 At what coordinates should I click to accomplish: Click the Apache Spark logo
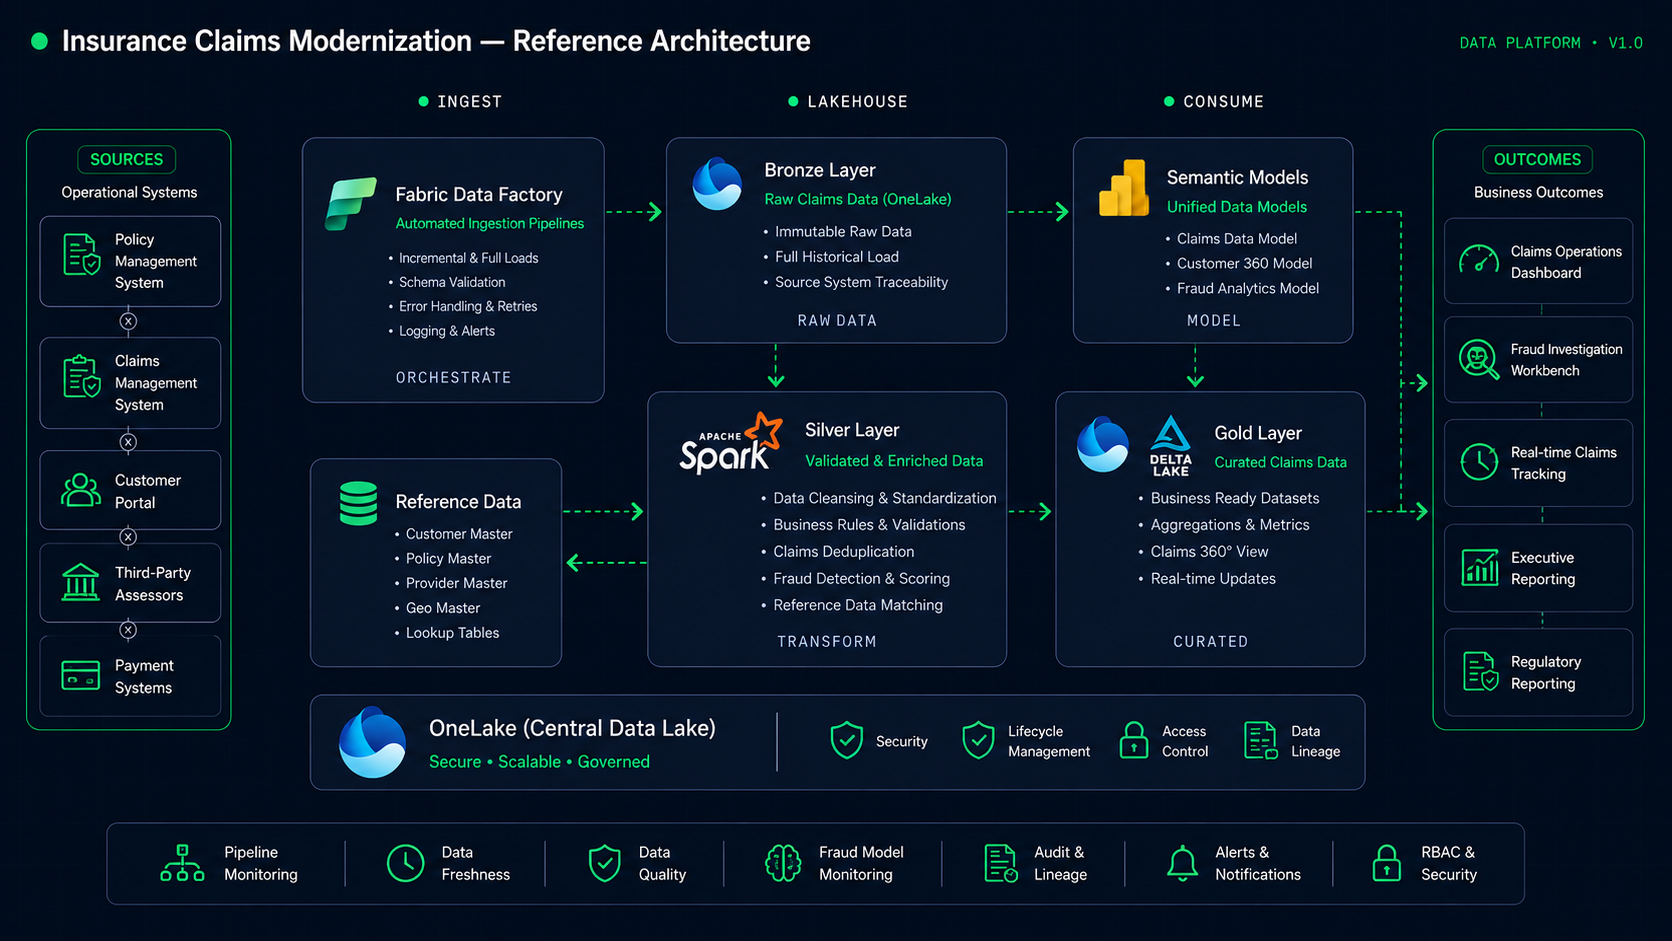[730, 443]
